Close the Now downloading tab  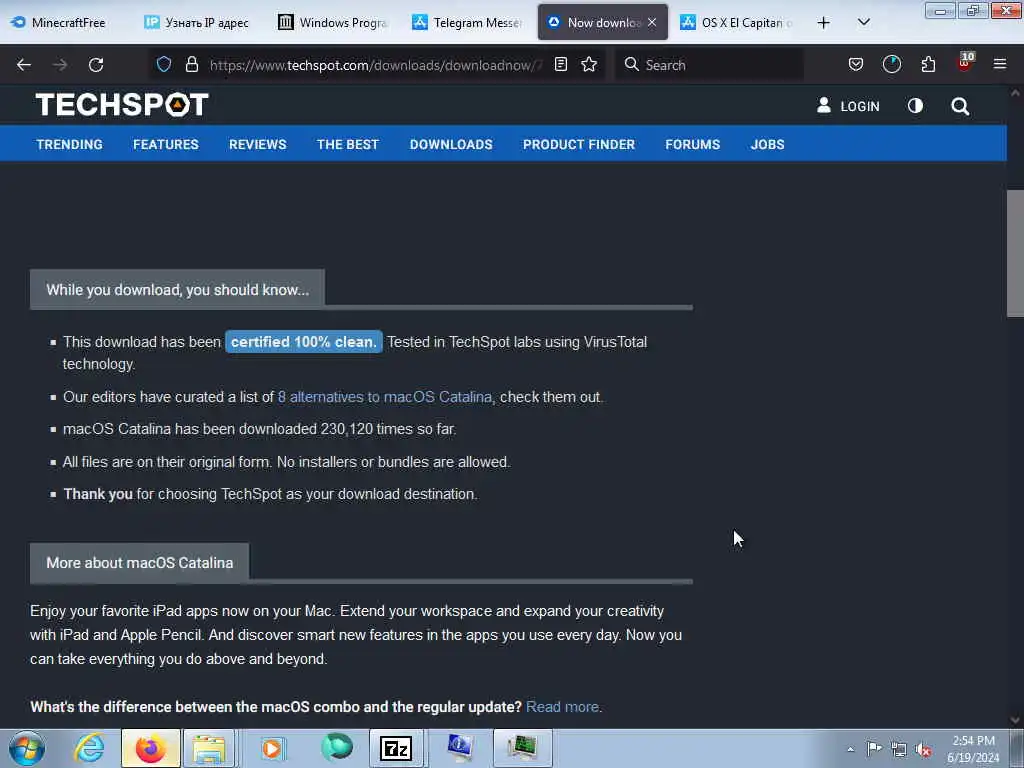tap(652, 22)
